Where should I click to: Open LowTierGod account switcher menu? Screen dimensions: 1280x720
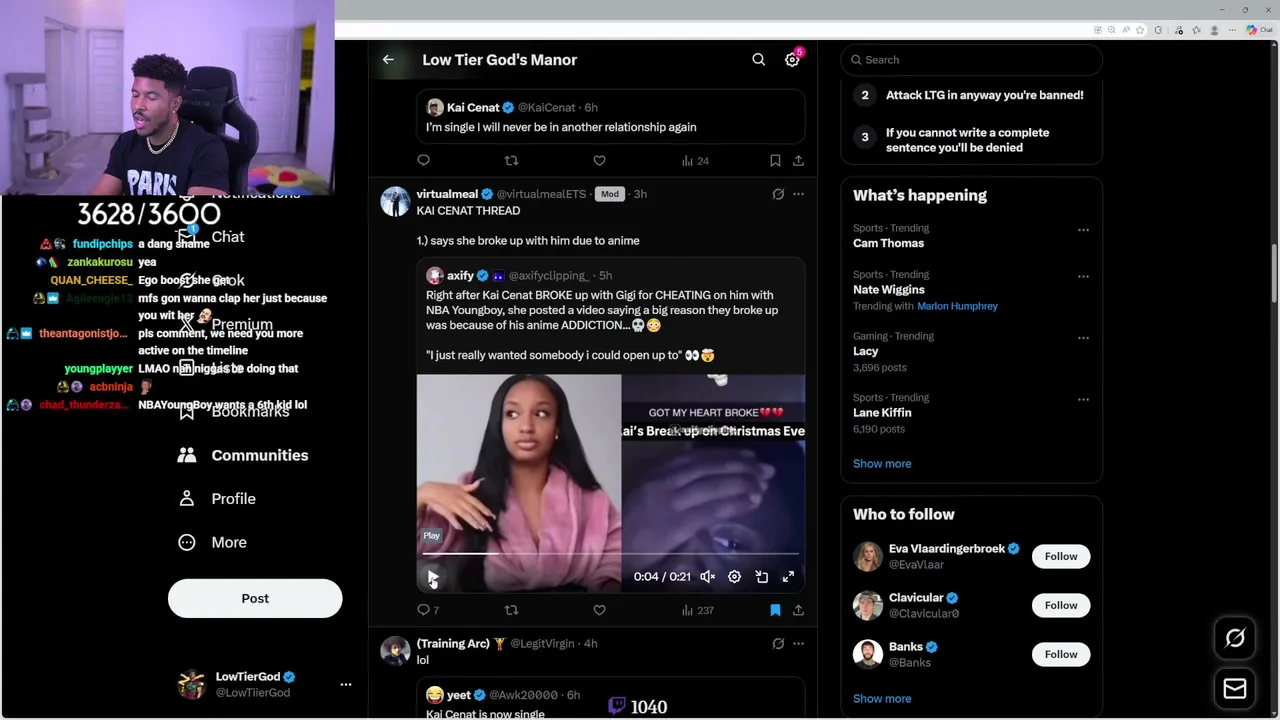point(346,684)
